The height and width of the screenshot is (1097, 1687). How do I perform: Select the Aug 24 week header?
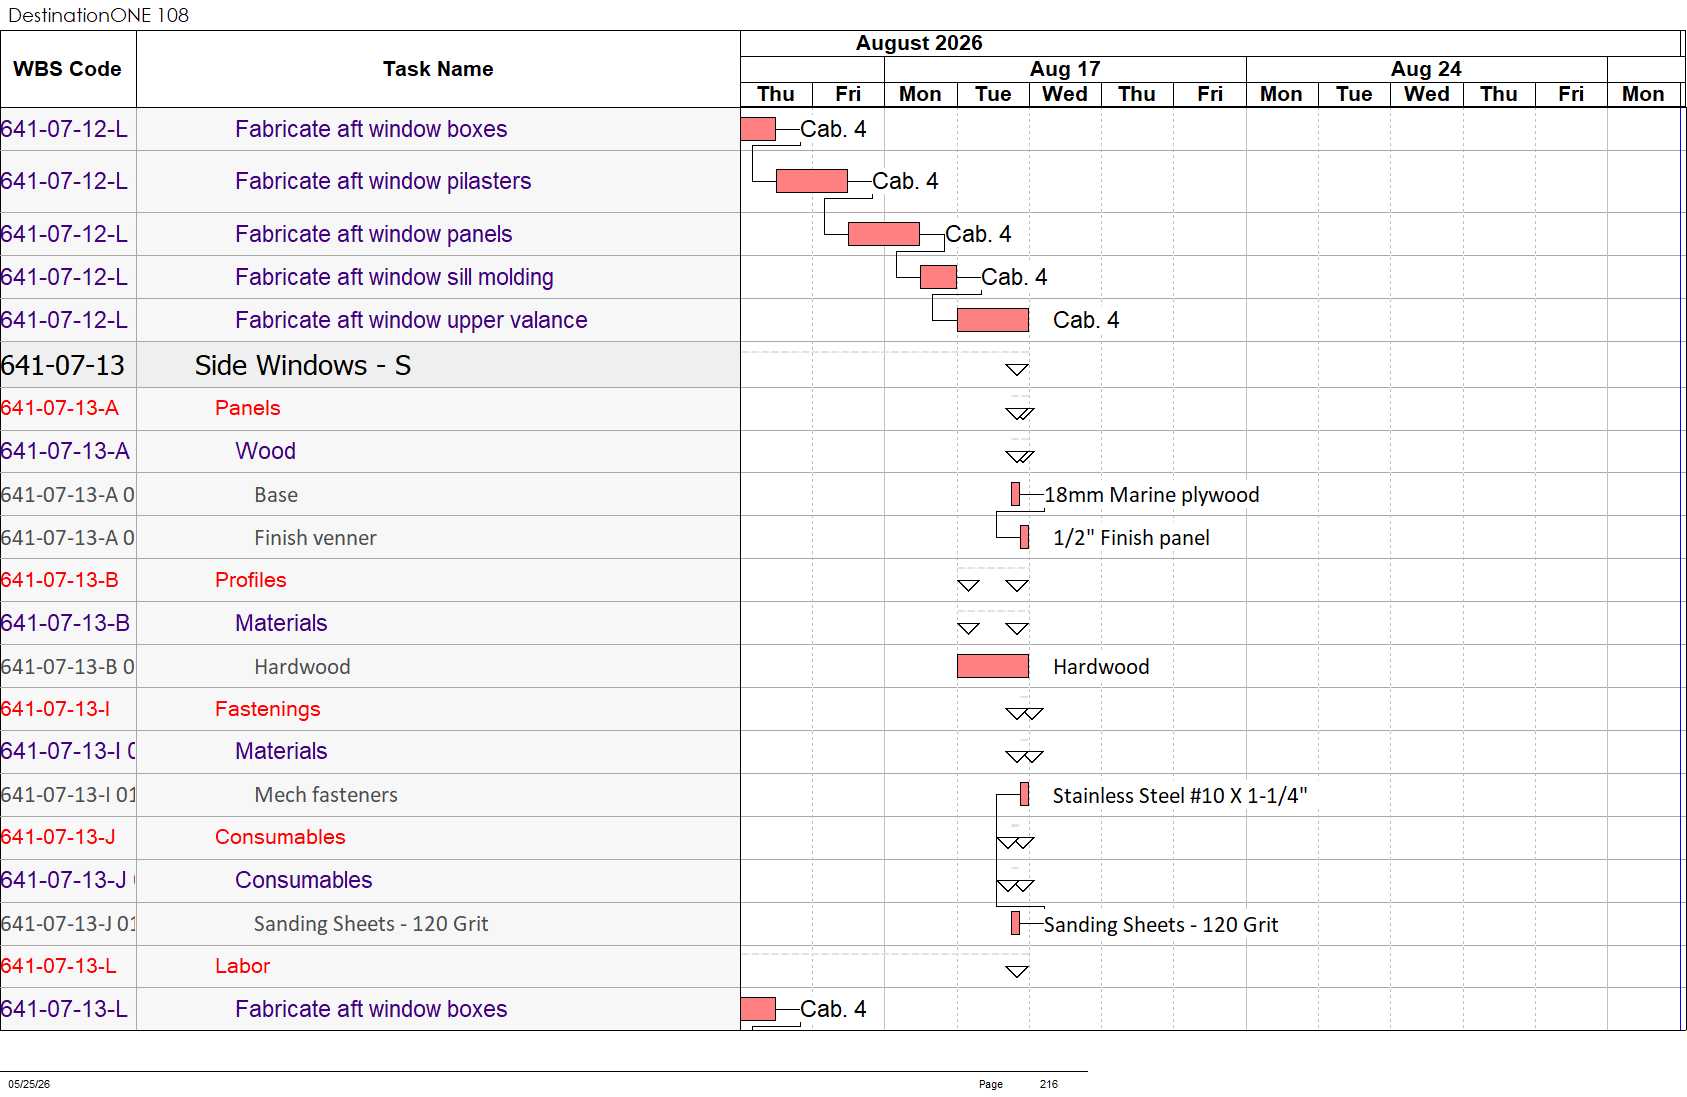[1426, 69]
